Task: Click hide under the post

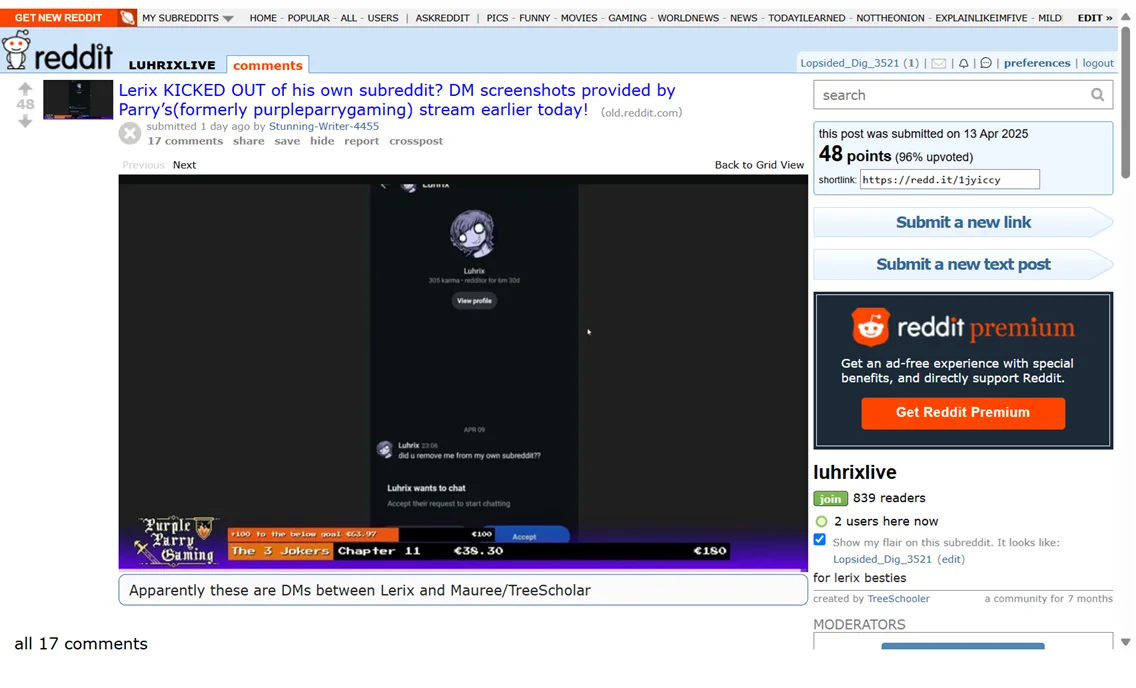Action: point(322,141)
